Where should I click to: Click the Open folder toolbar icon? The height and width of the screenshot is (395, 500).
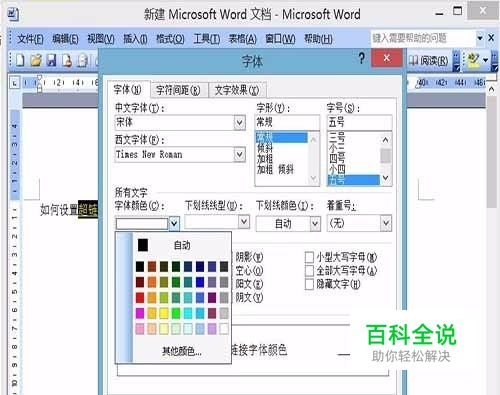click(x=36, y=61)
